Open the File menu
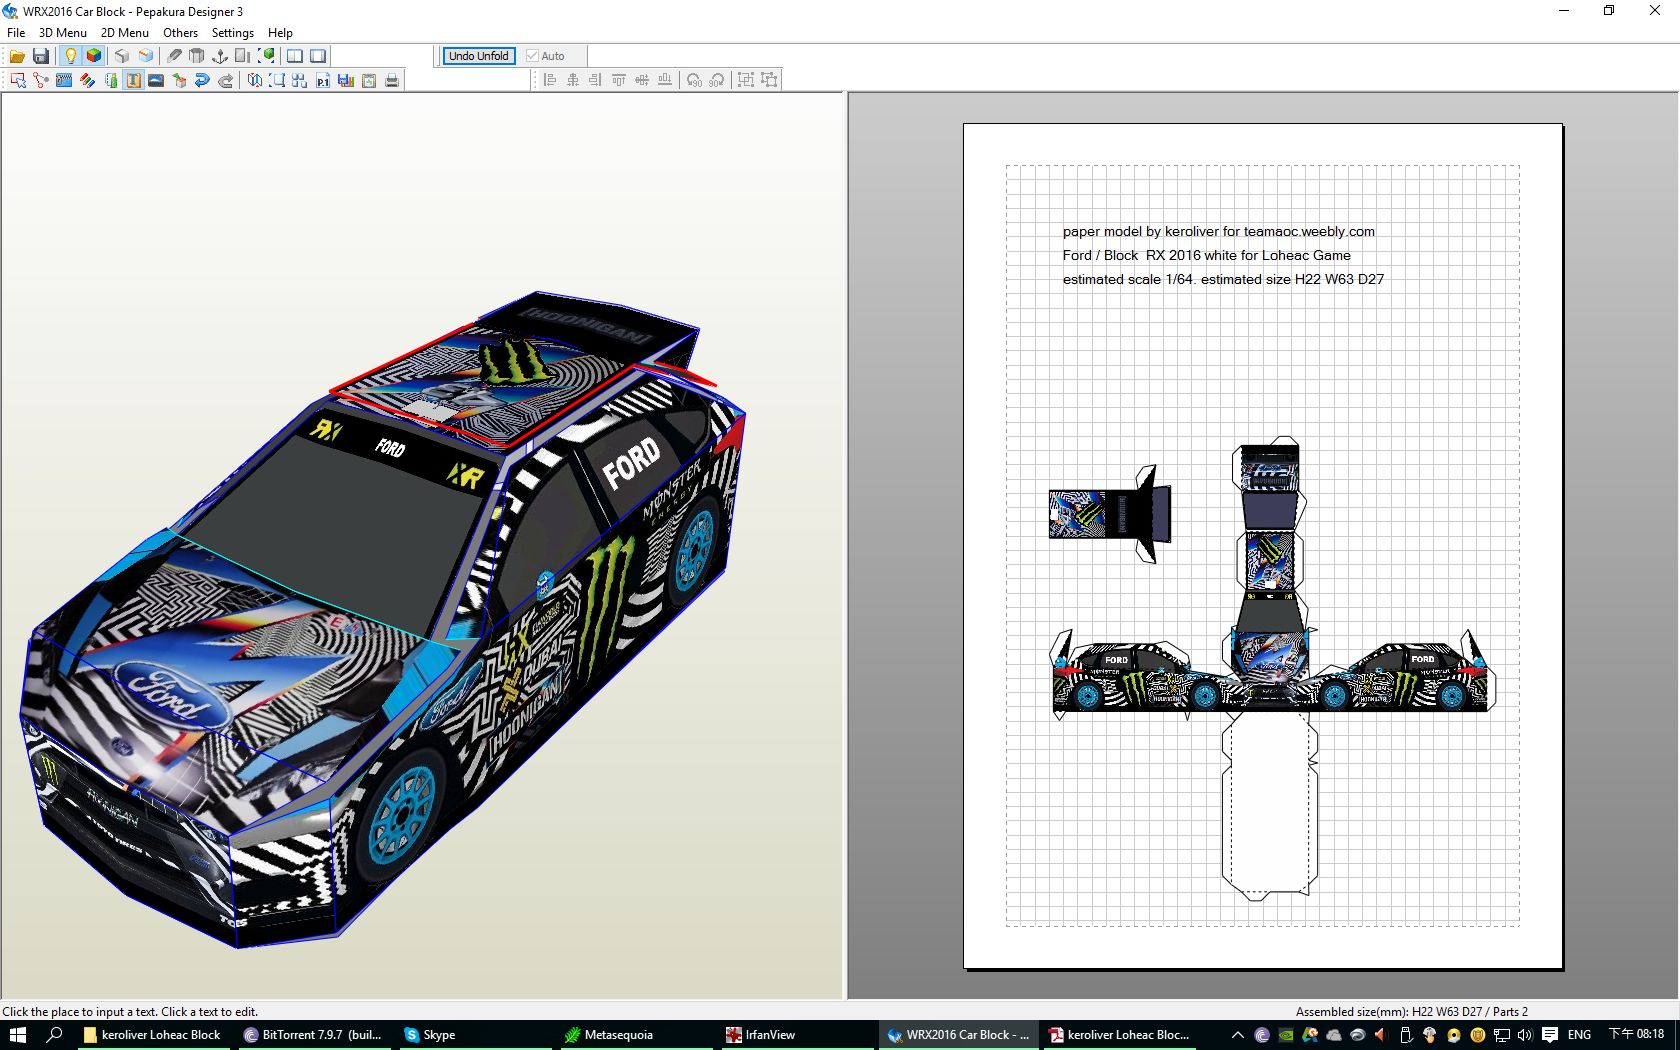 tap(16, 32)
